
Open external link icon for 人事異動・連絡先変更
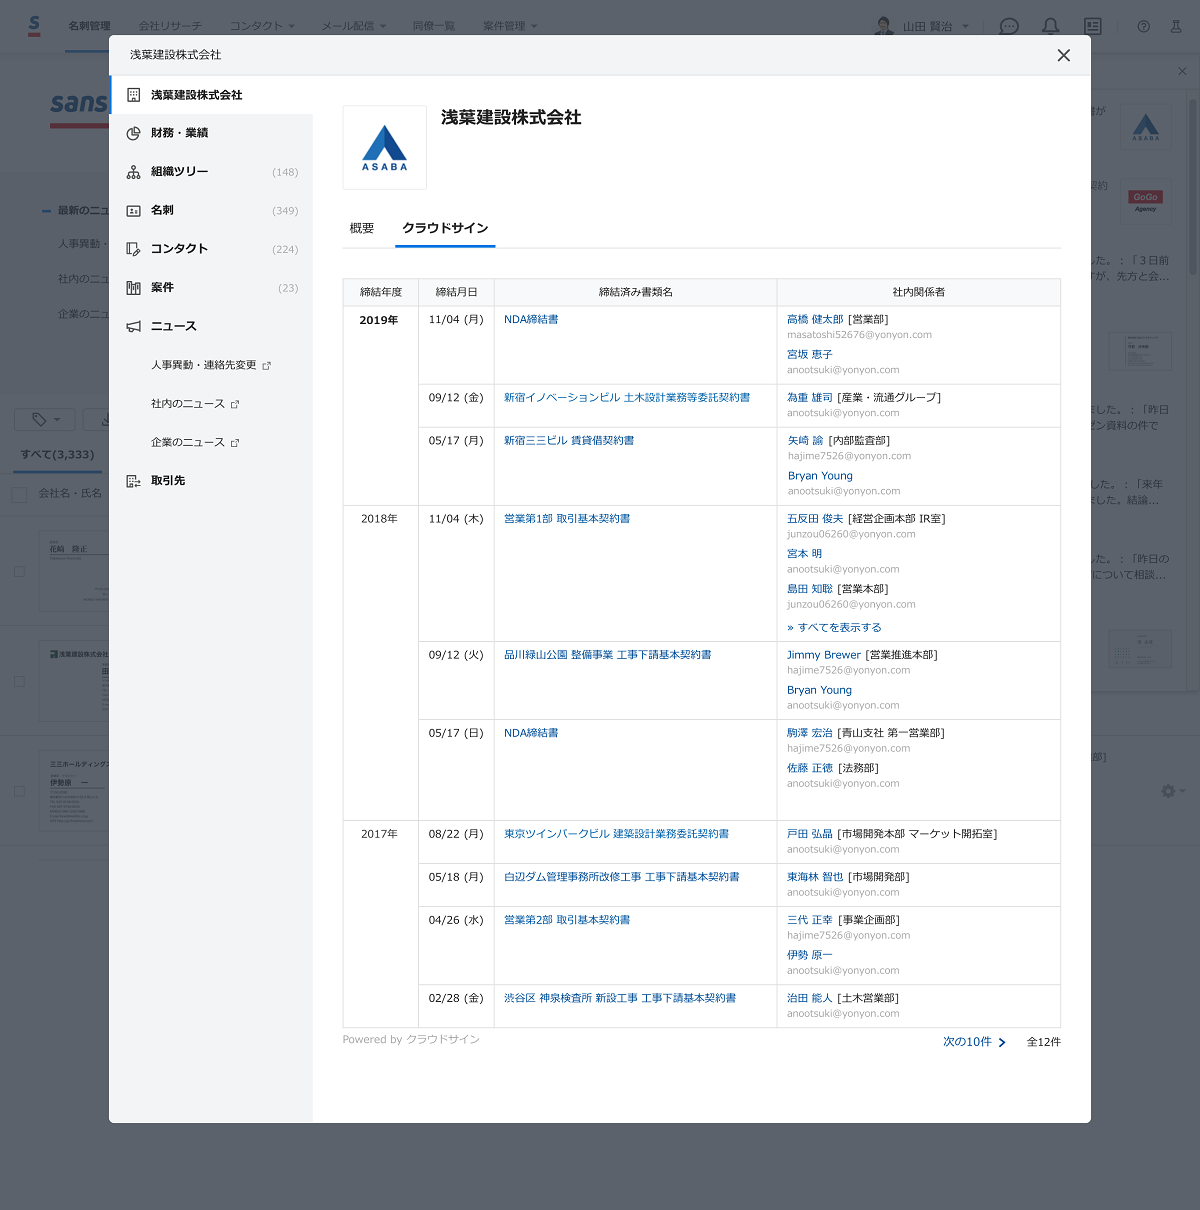[x=267, y=366]
